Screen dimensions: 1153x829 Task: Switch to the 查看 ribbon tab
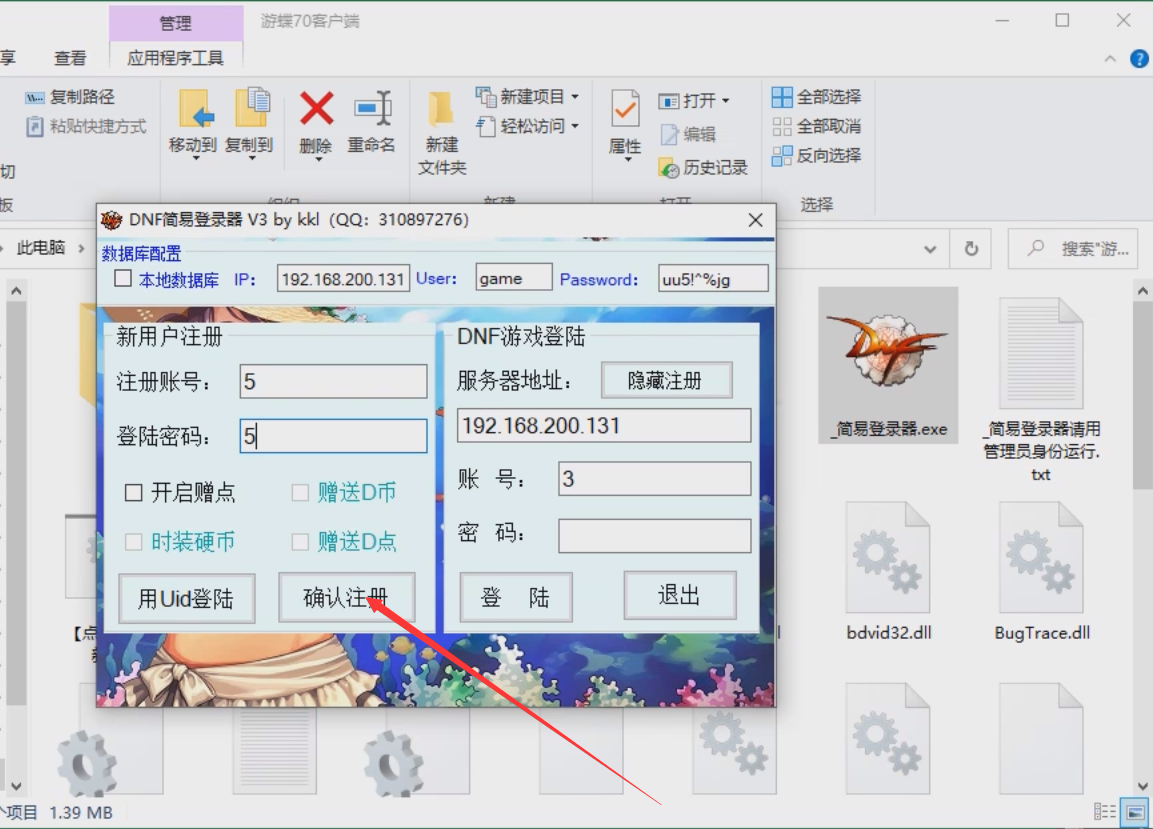tap(68, 58)
